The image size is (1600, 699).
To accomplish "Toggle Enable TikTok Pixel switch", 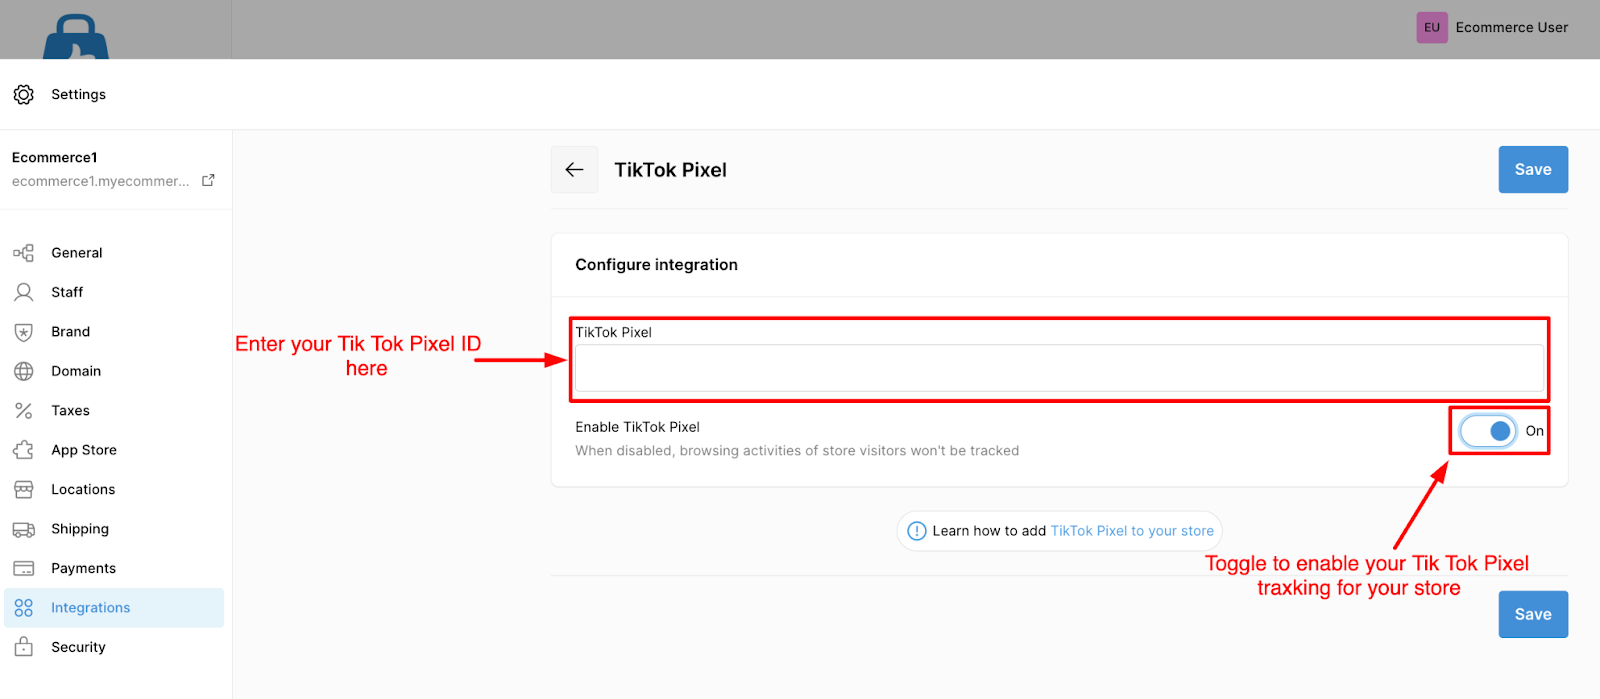I will pos(1488,431).
